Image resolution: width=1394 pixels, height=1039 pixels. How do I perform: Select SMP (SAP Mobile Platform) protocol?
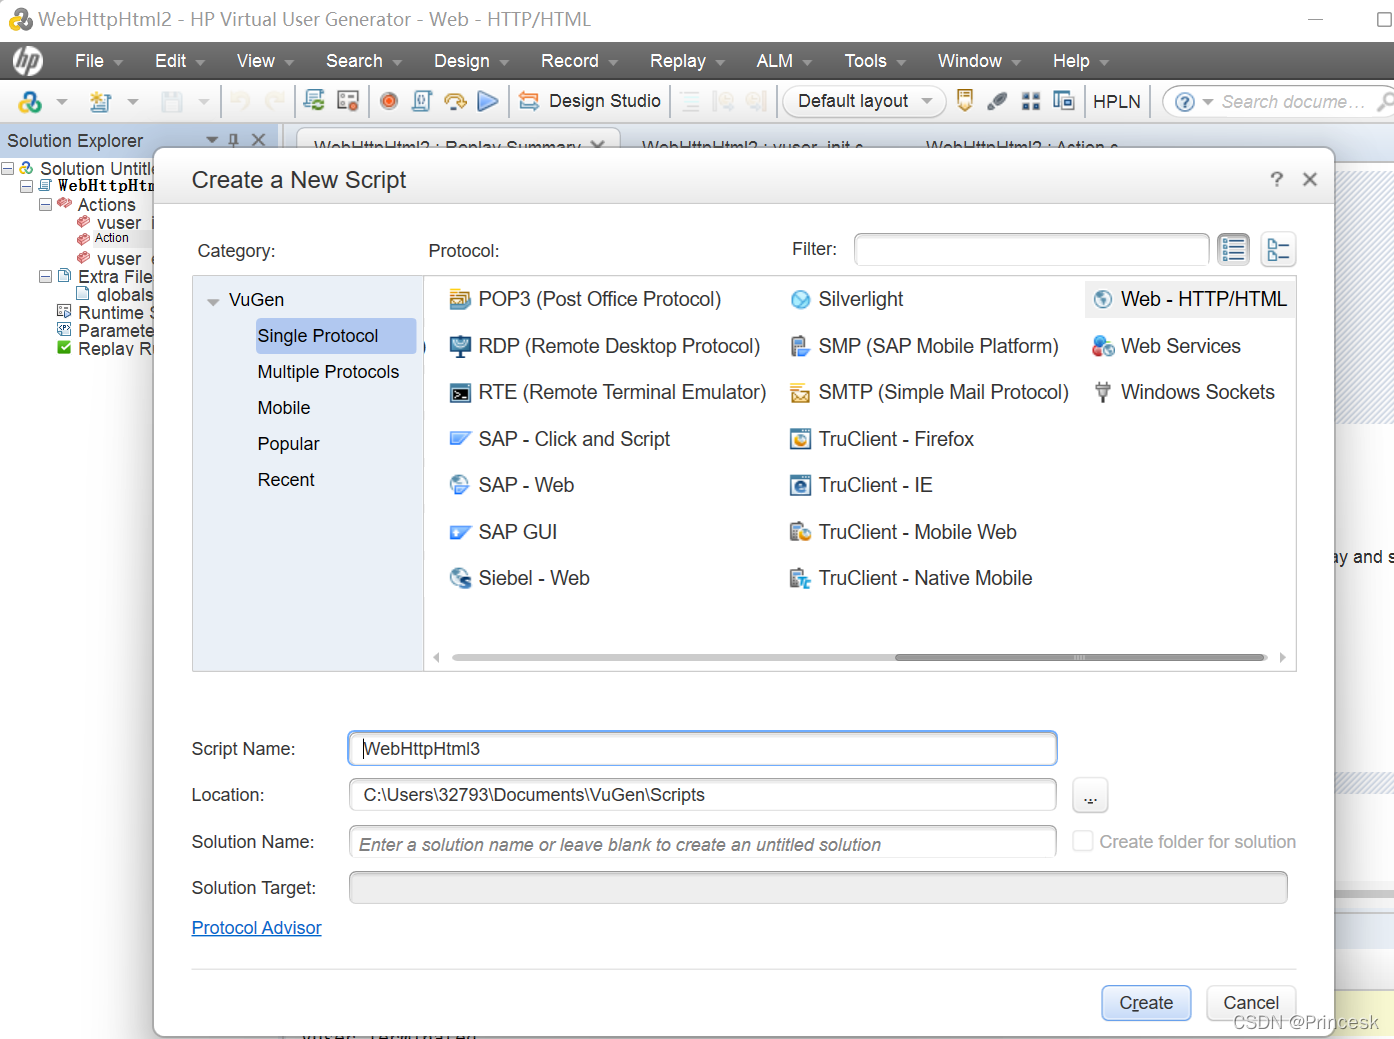click(924, 346)
